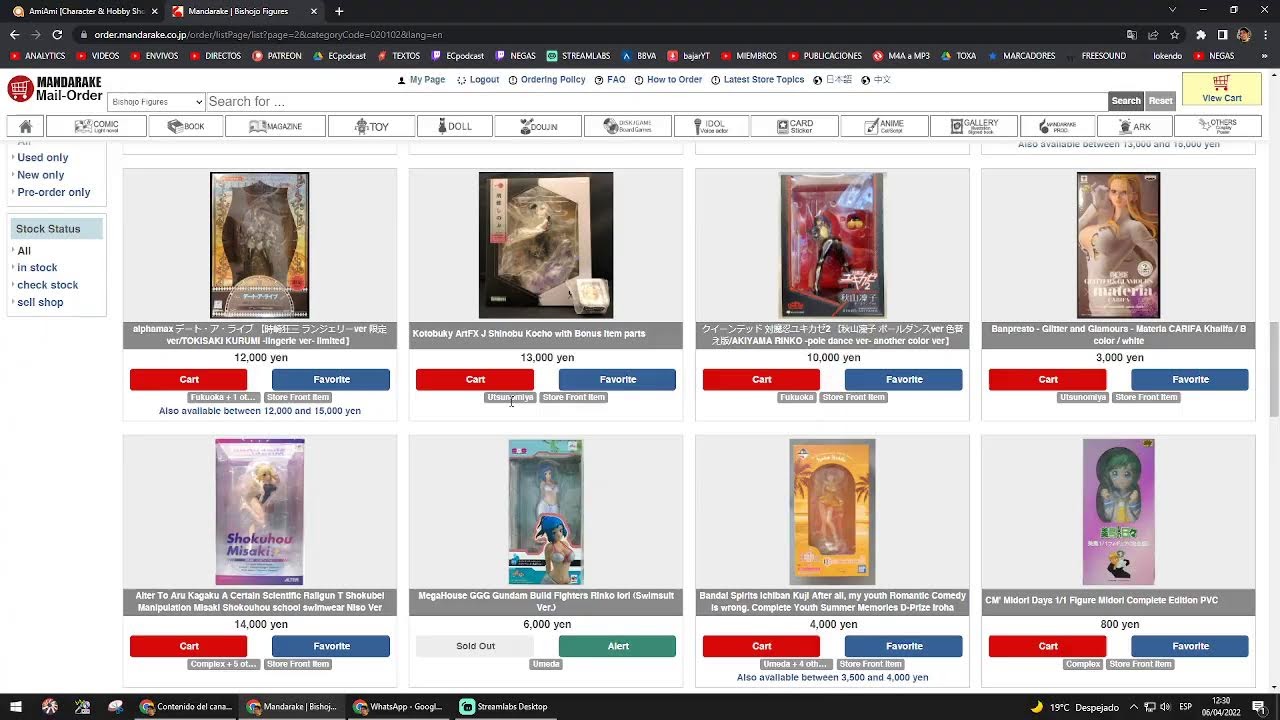Image resolution: width=1280 pixels, height=720 pixels.
Task: Click the Search for... input field
Action: [x=656, y=102]
